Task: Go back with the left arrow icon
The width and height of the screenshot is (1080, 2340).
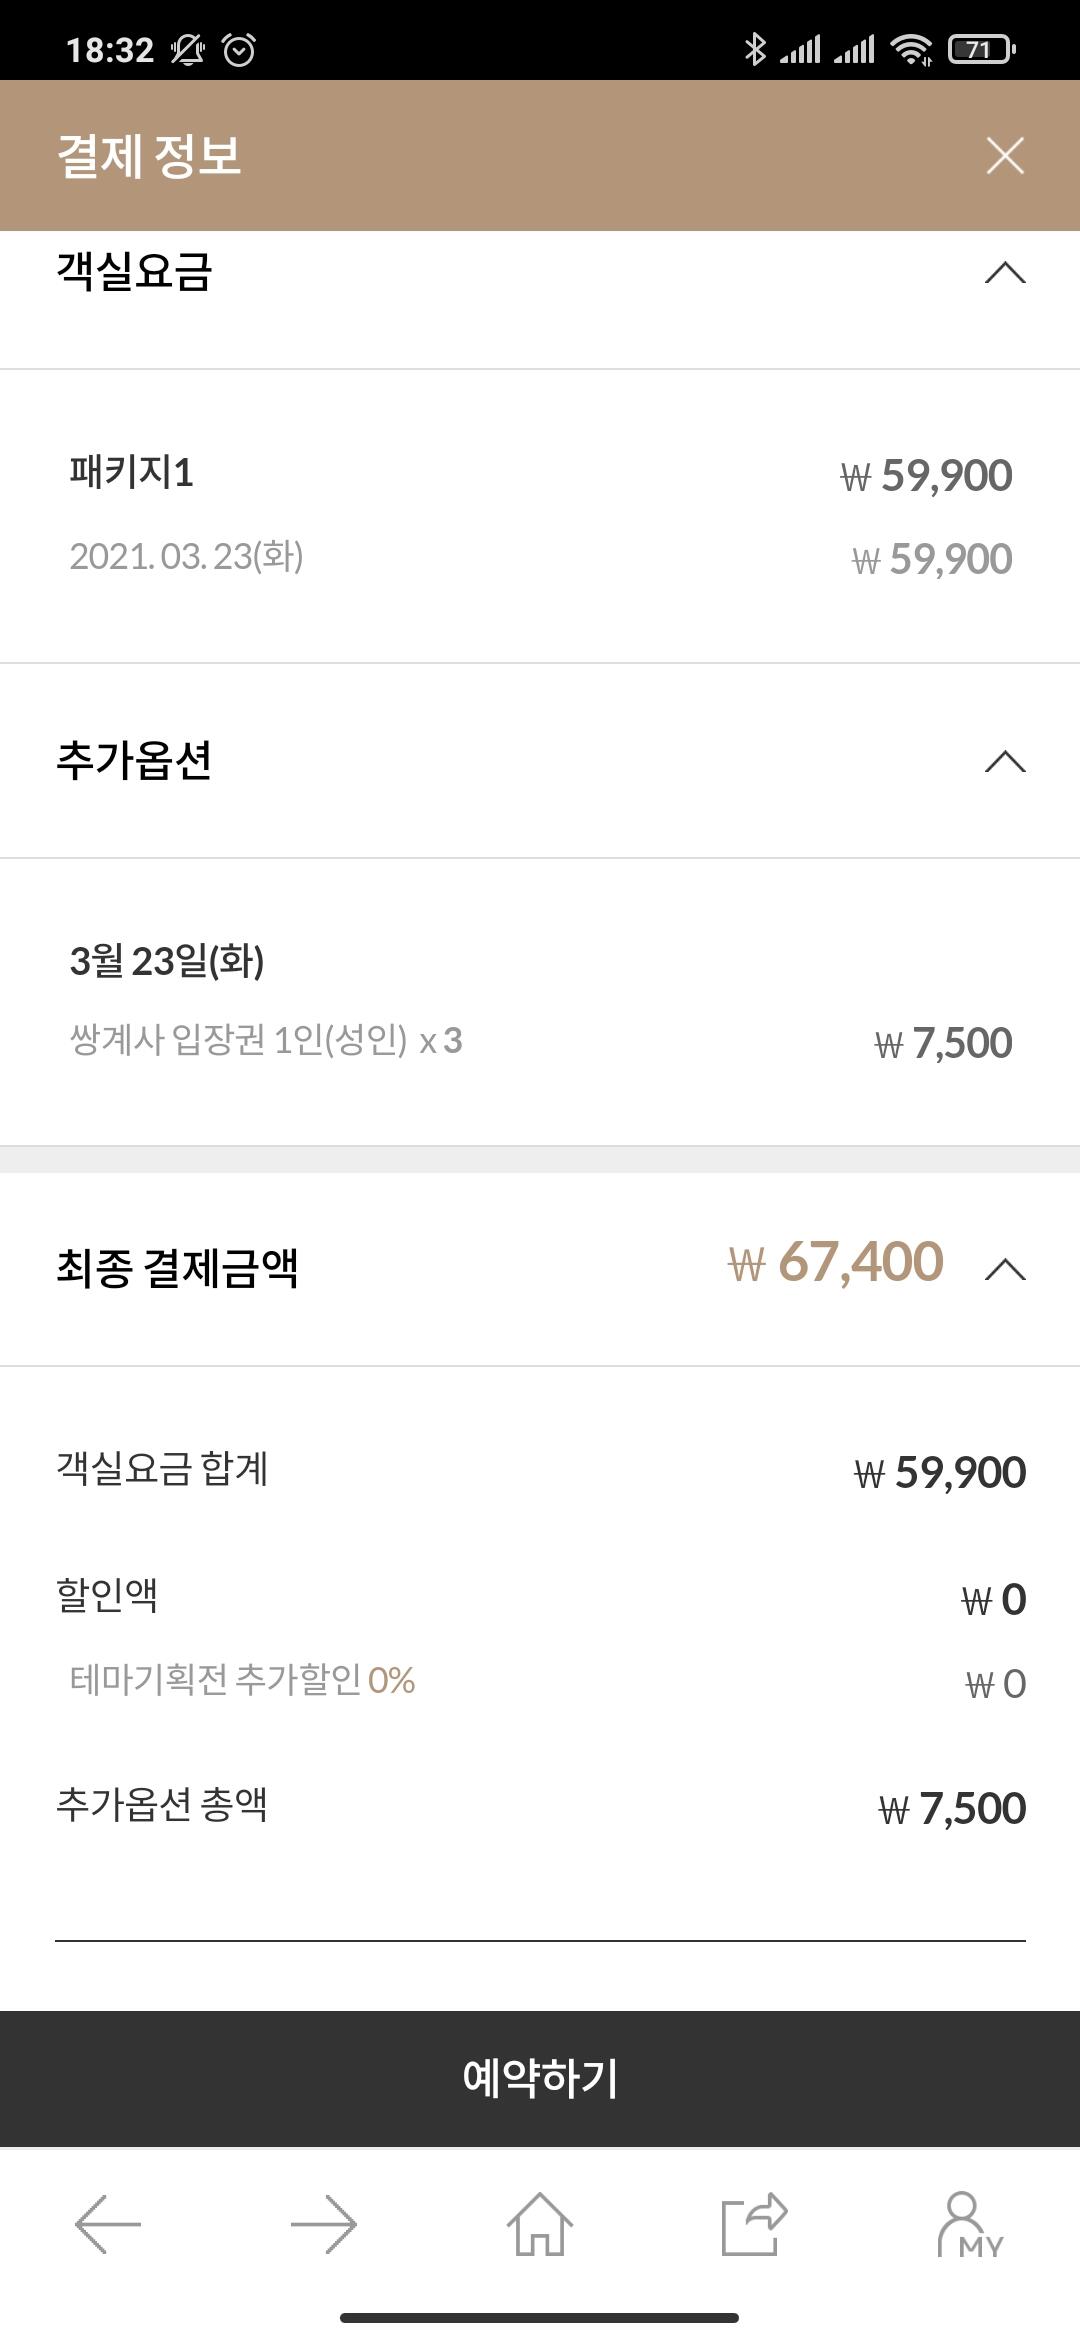Action: 108,2224
